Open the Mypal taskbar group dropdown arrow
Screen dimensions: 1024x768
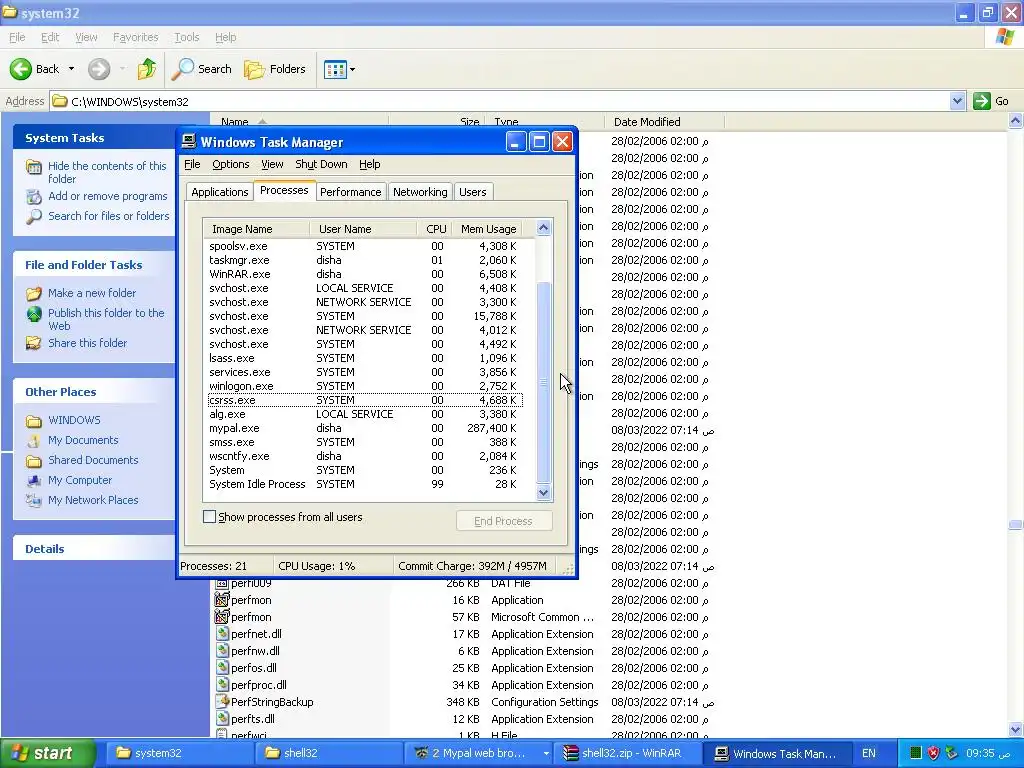coord(546,753)
